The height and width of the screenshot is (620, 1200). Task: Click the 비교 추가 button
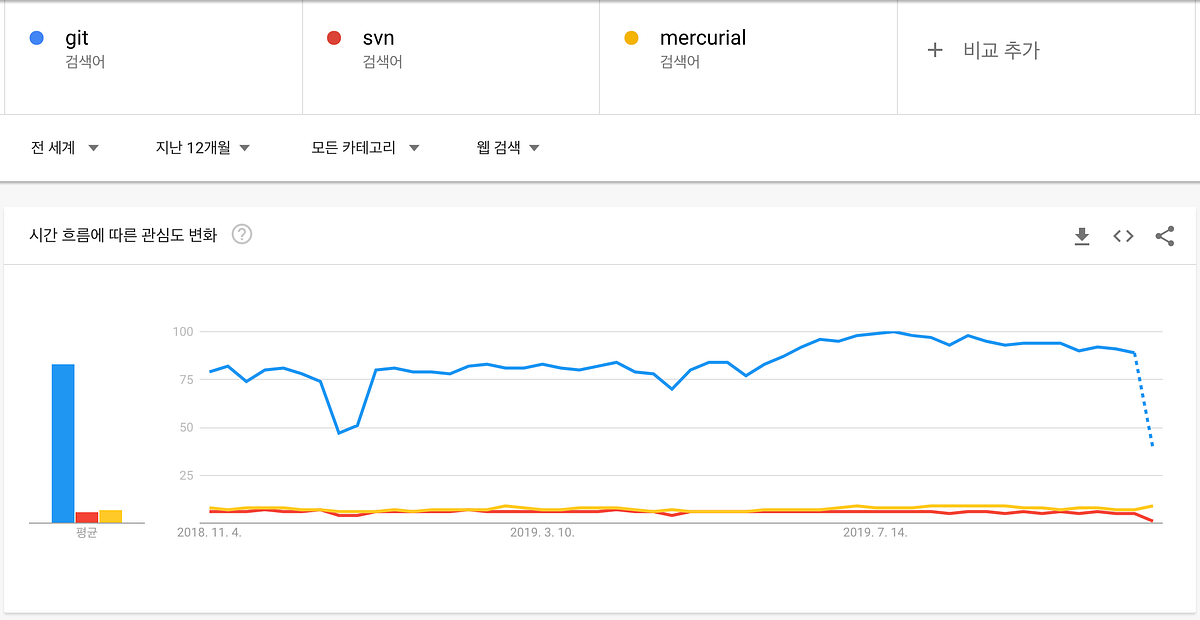pos(984,50)
